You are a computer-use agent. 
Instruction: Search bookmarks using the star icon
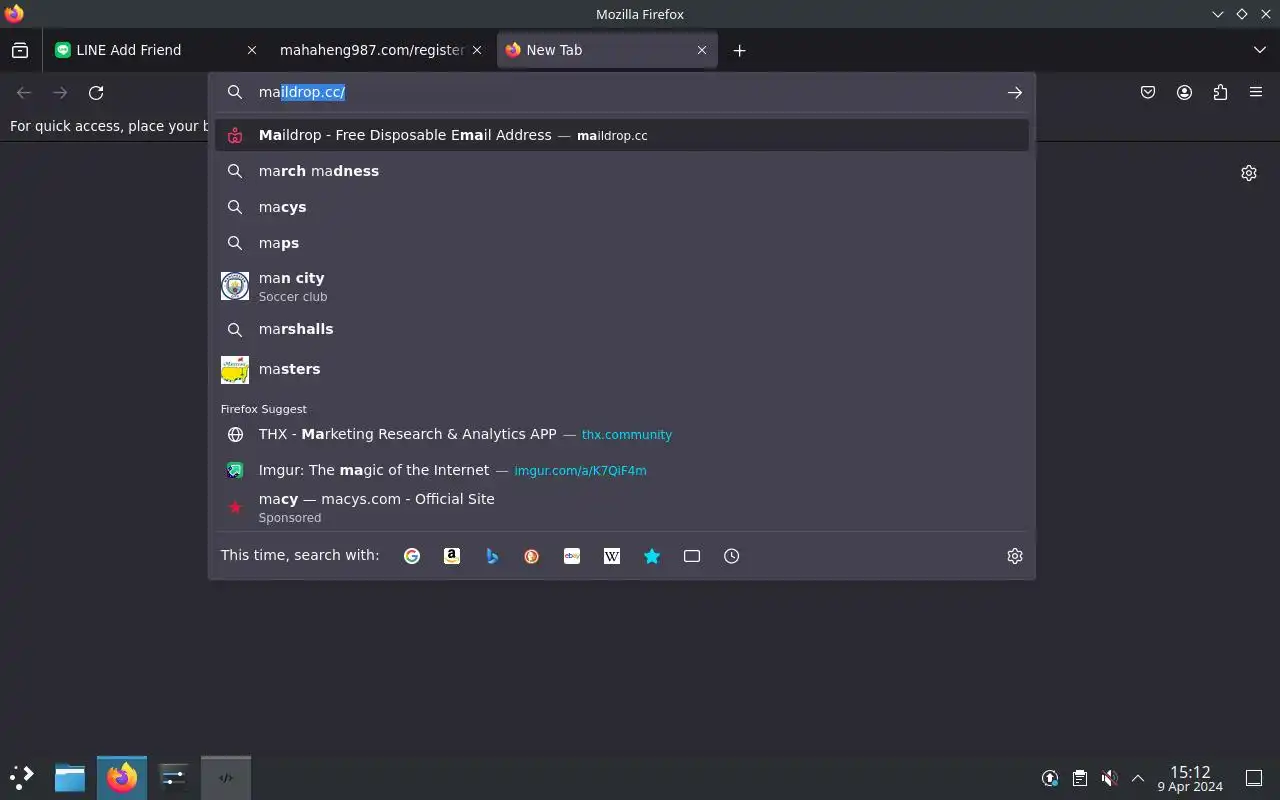pos(652,556)
